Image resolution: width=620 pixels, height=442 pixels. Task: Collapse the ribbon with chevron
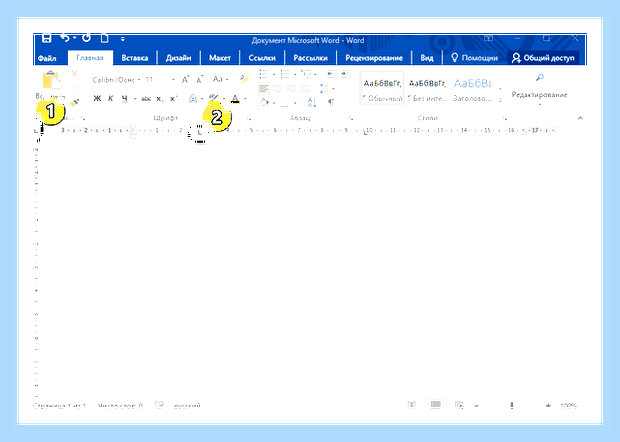point(580,118)
